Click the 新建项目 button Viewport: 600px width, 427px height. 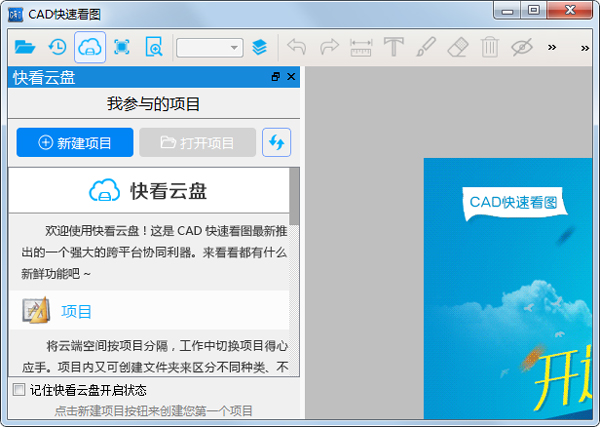(x=75, y=143)
